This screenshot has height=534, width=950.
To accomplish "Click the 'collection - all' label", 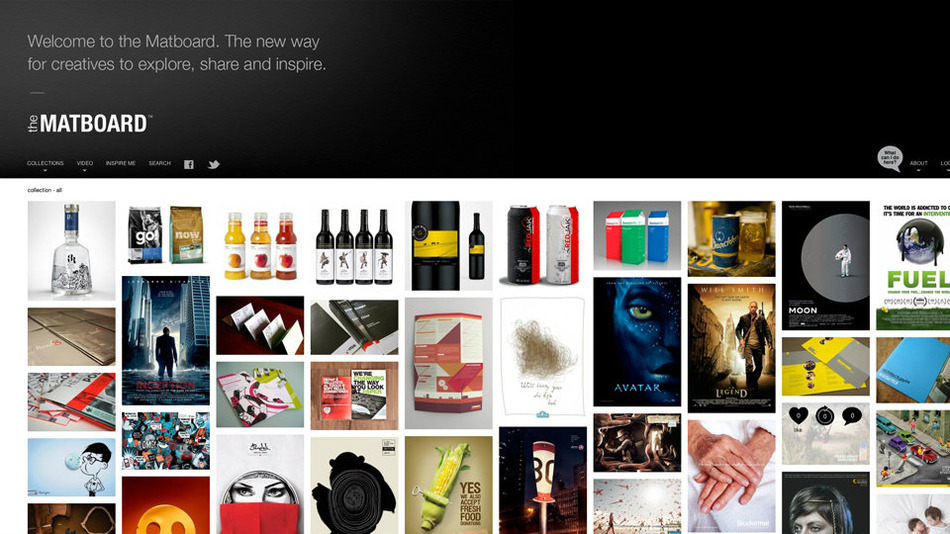I will (44, 190).
